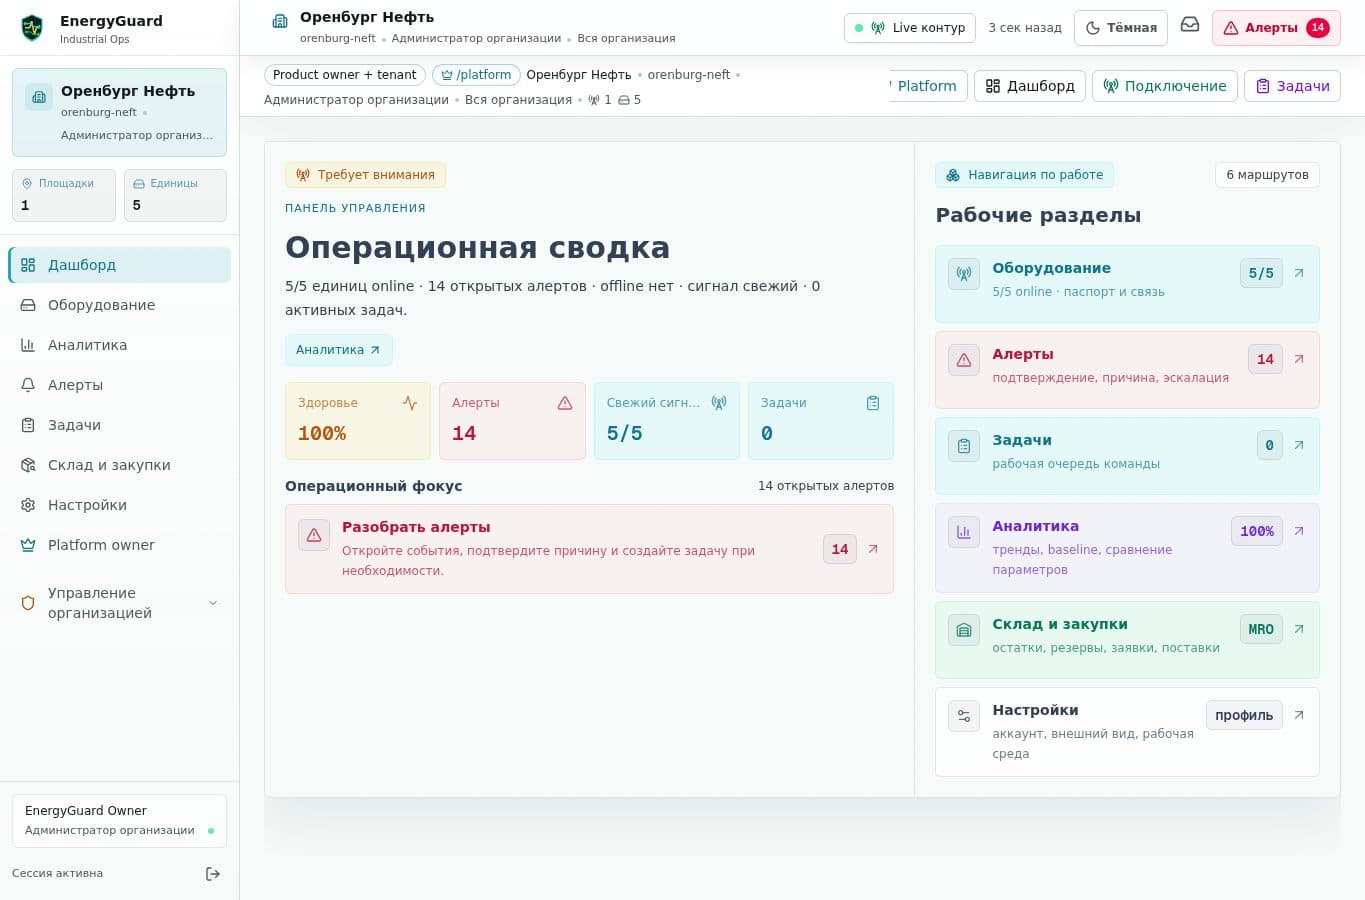
Task: Toggle the Live контур indicator
Action: click(910, 28)
